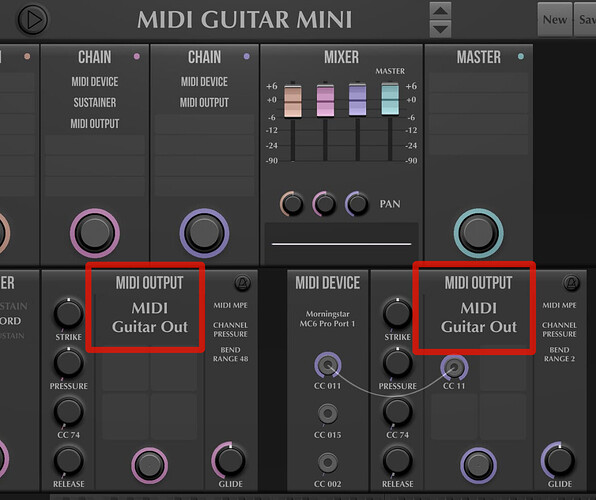Image resolution: width=596 pixels, height=500 pixels.
Task: Click the metronome icon on the left MIDI Output
Action: 242,283
